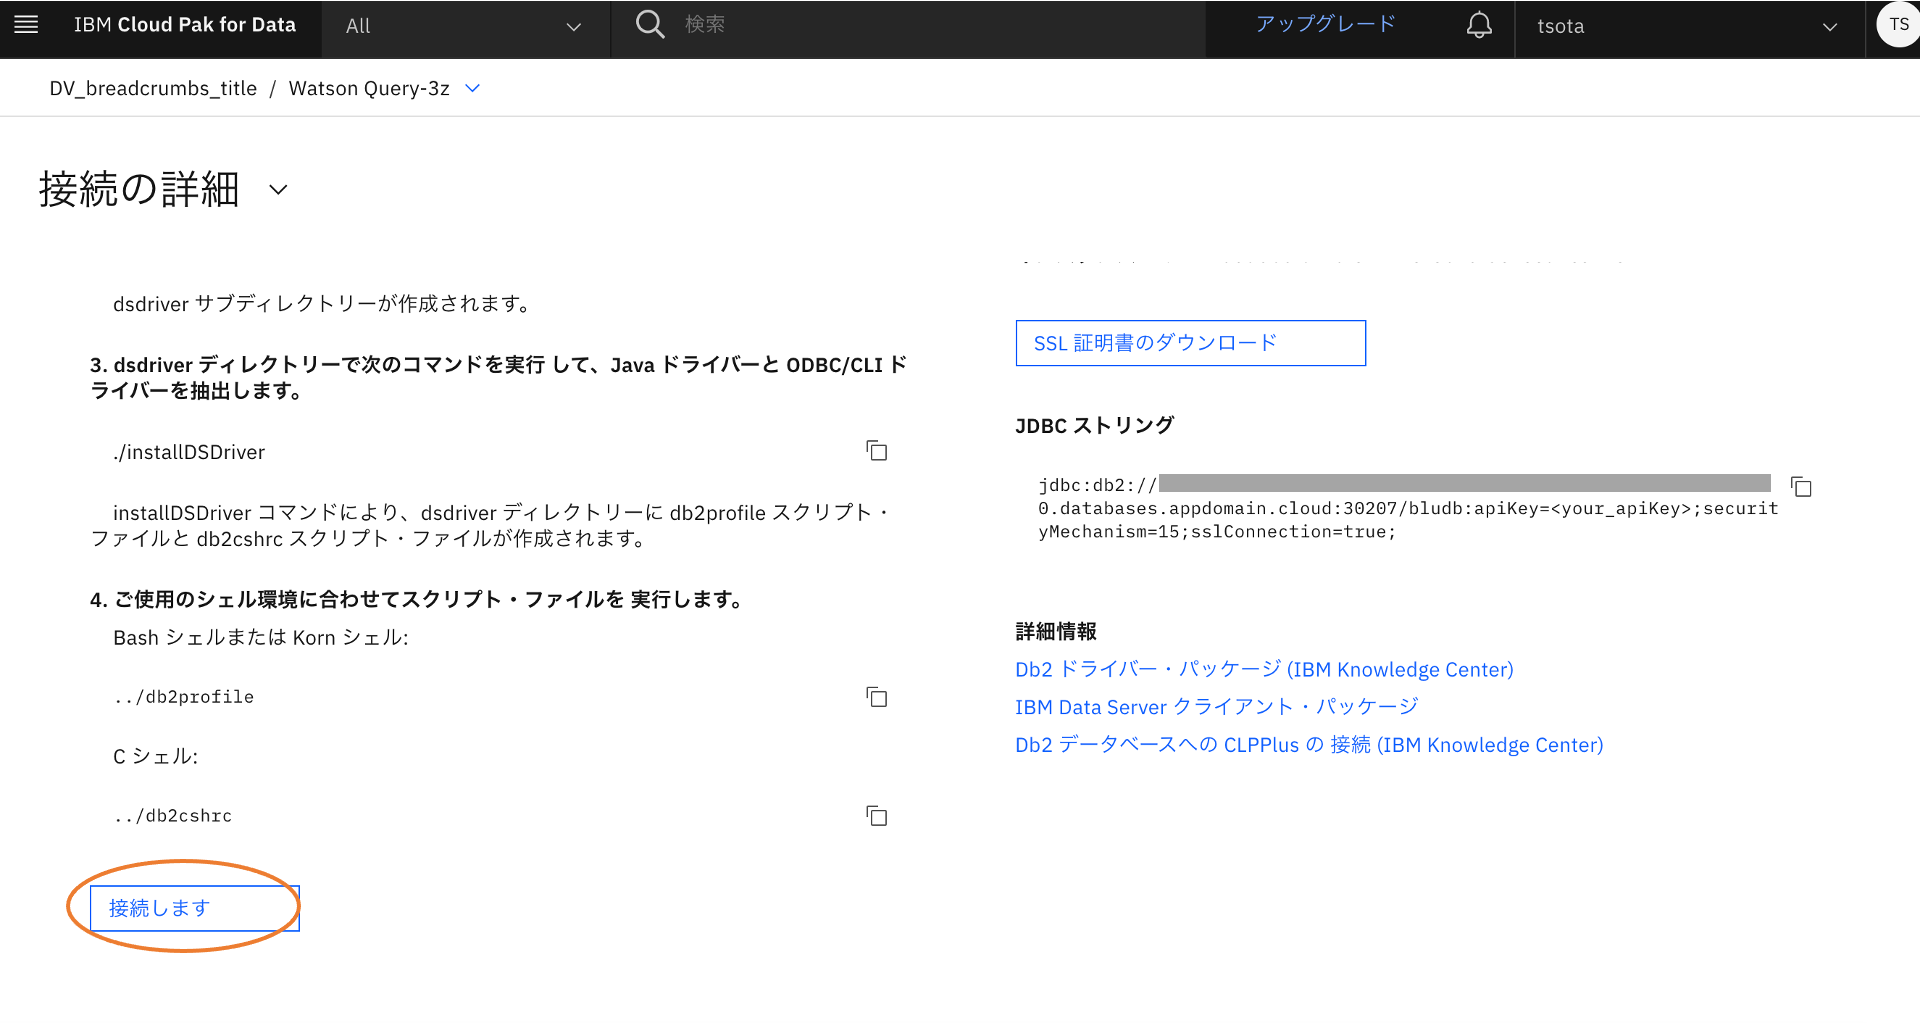
Task: Copy the . ./db2cshrc command
Action: click(x=877, y=816)
